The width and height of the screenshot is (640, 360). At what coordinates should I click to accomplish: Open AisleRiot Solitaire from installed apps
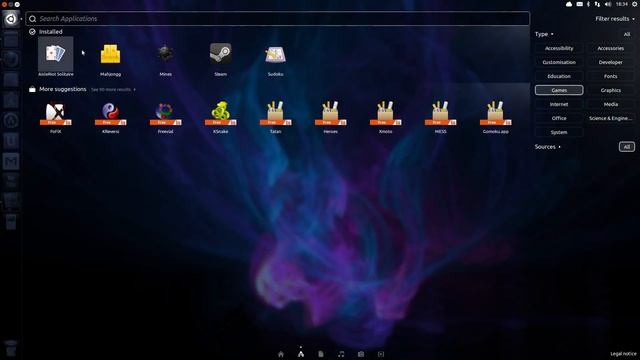56,57
